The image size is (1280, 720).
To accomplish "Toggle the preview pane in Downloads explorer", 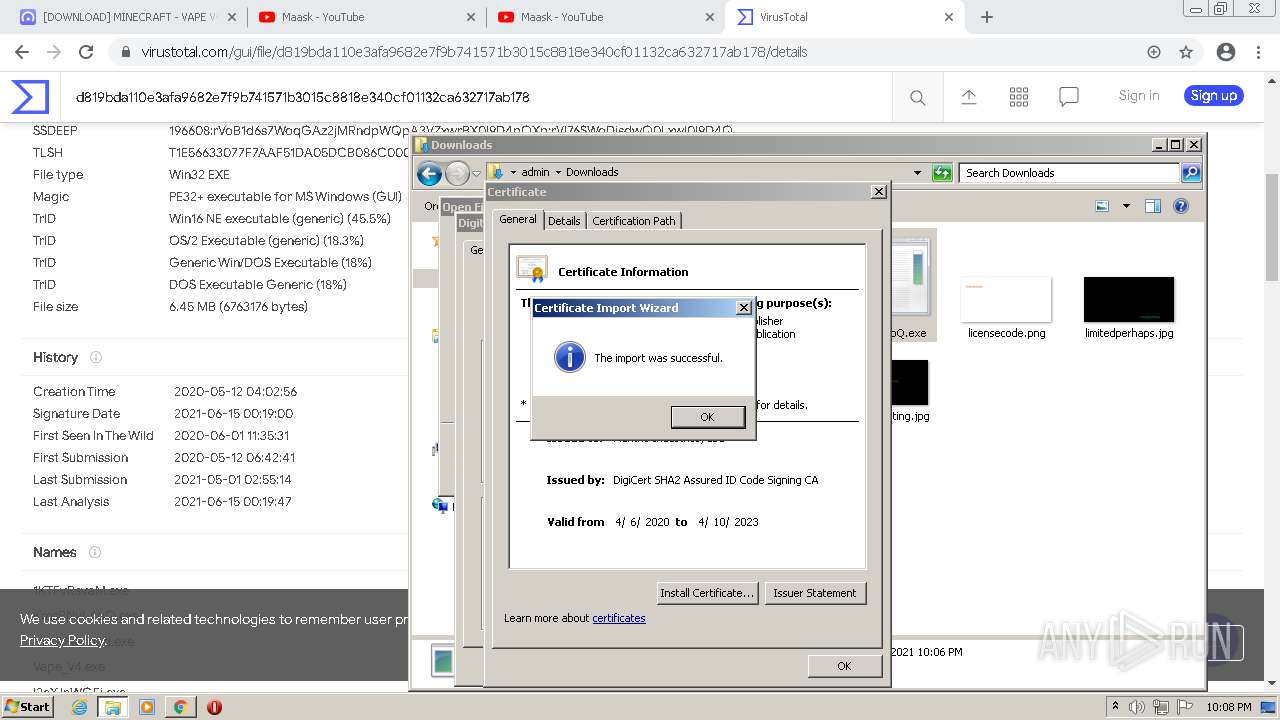I will (x=1153, y=206).
